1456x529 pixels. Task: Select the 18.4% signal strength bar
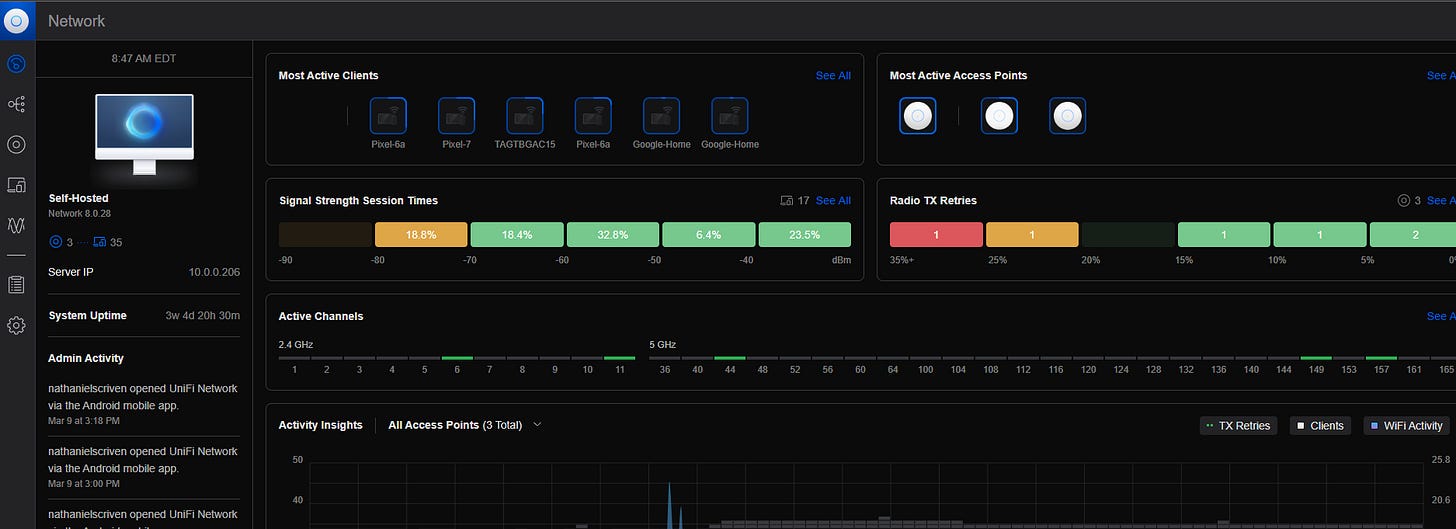point(517,235)
